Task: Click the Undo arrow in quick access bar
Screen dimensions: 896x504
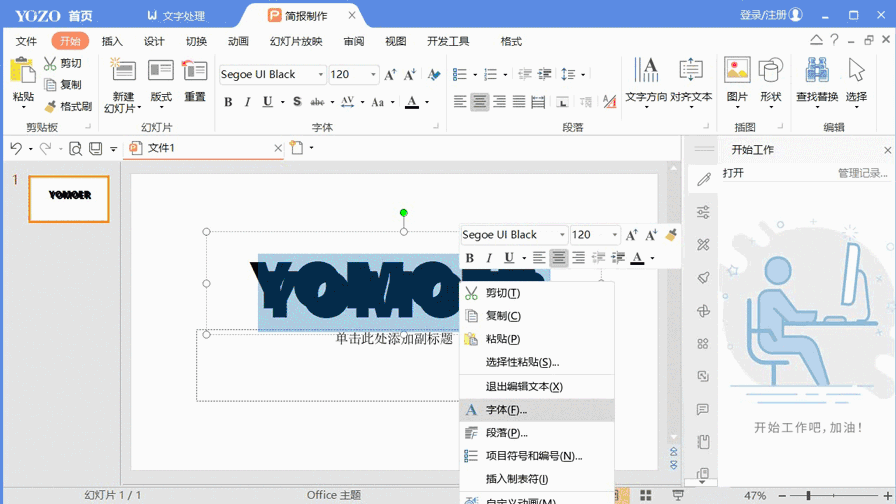Action: point(16,149)
